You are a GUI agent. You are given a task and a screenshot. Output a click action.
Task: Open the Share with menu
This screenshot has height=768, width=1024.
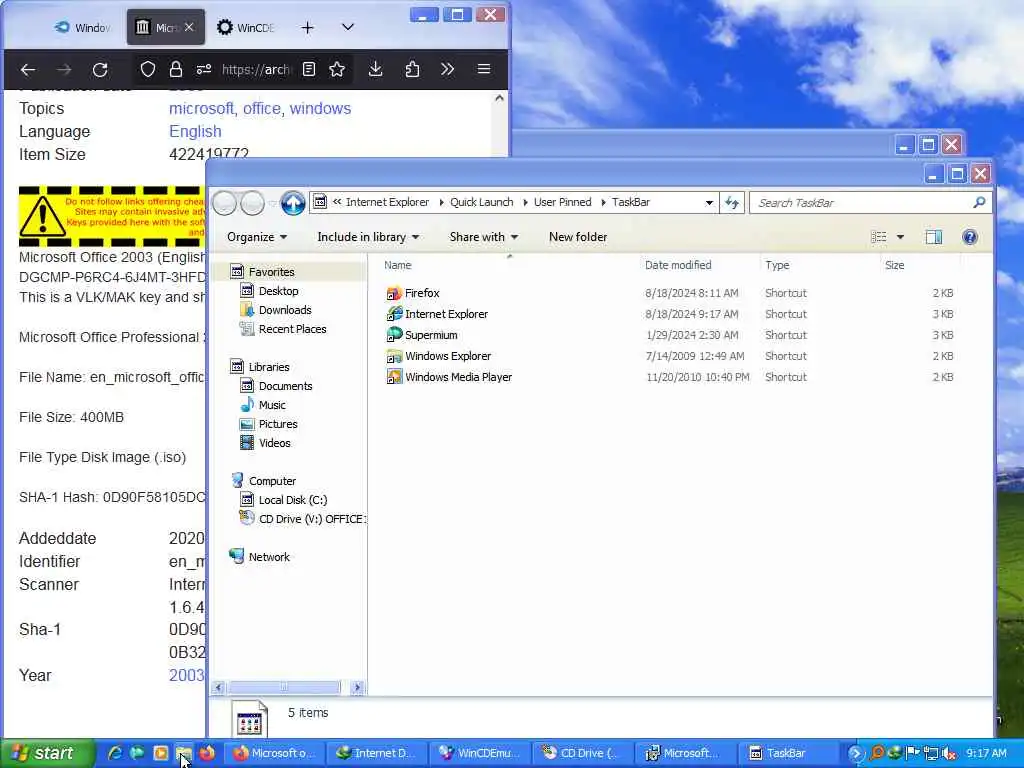[483, 237]
